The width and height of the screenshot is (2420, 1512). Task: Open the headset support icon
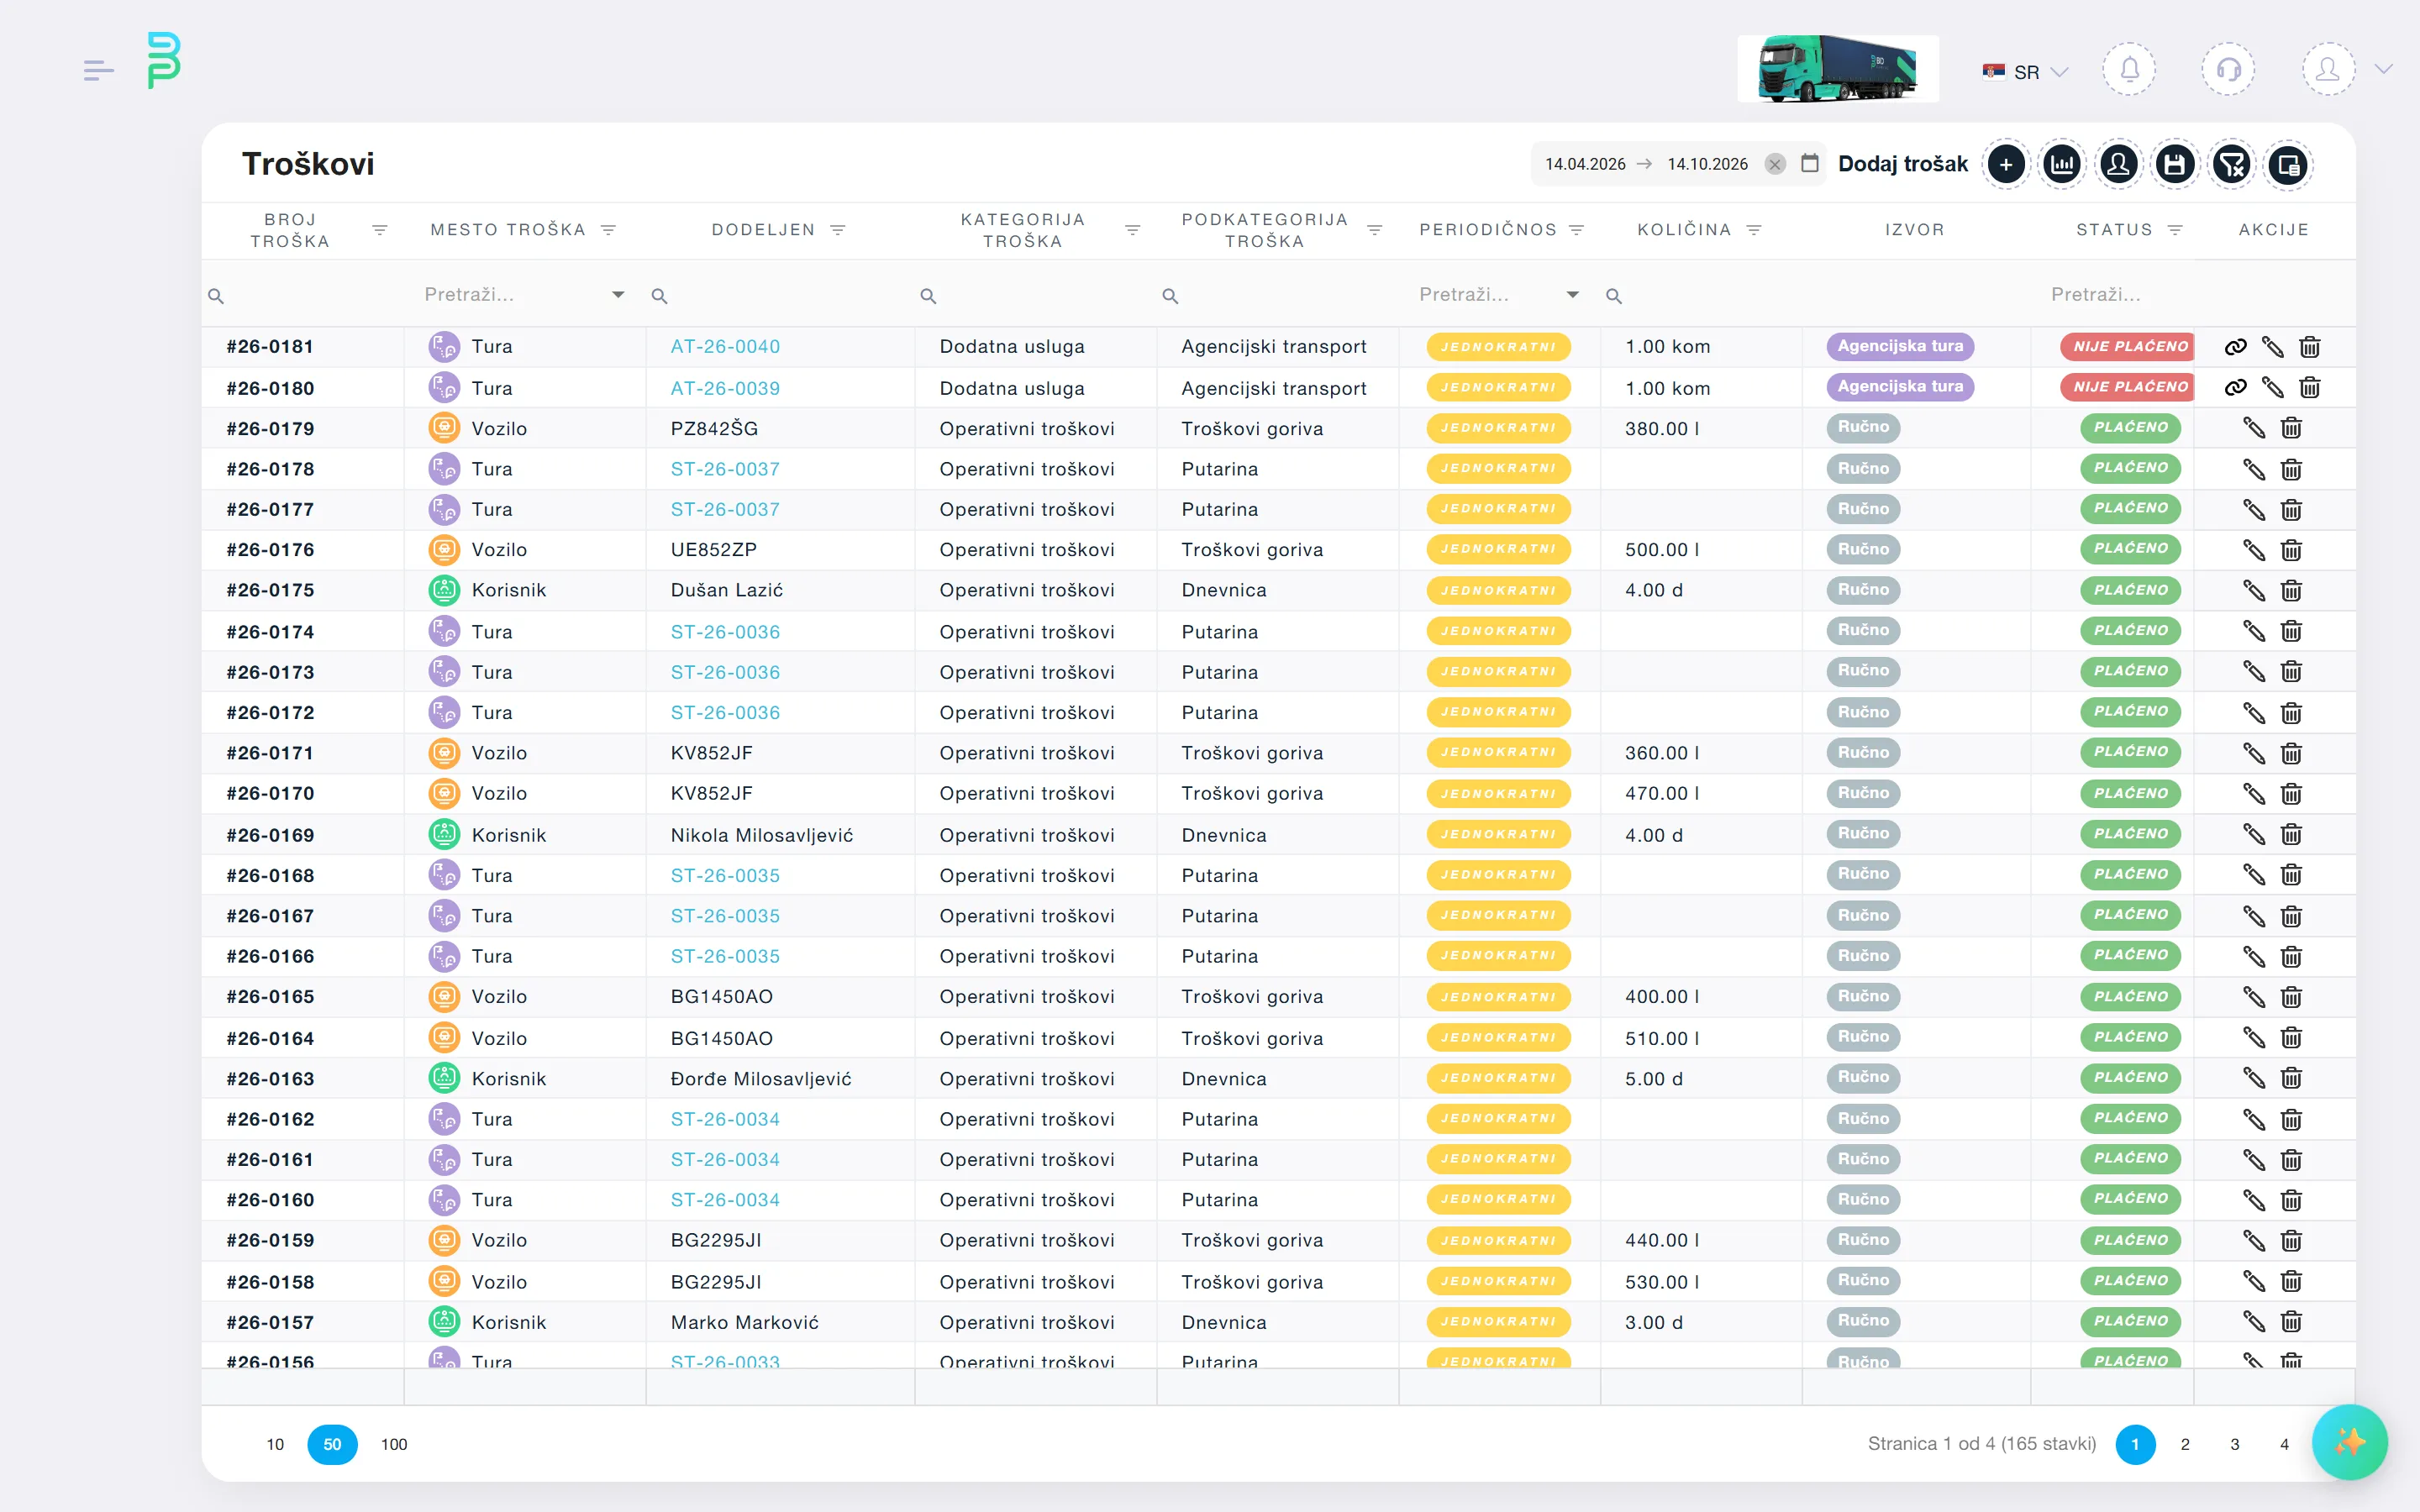[x=2228, y=69]
